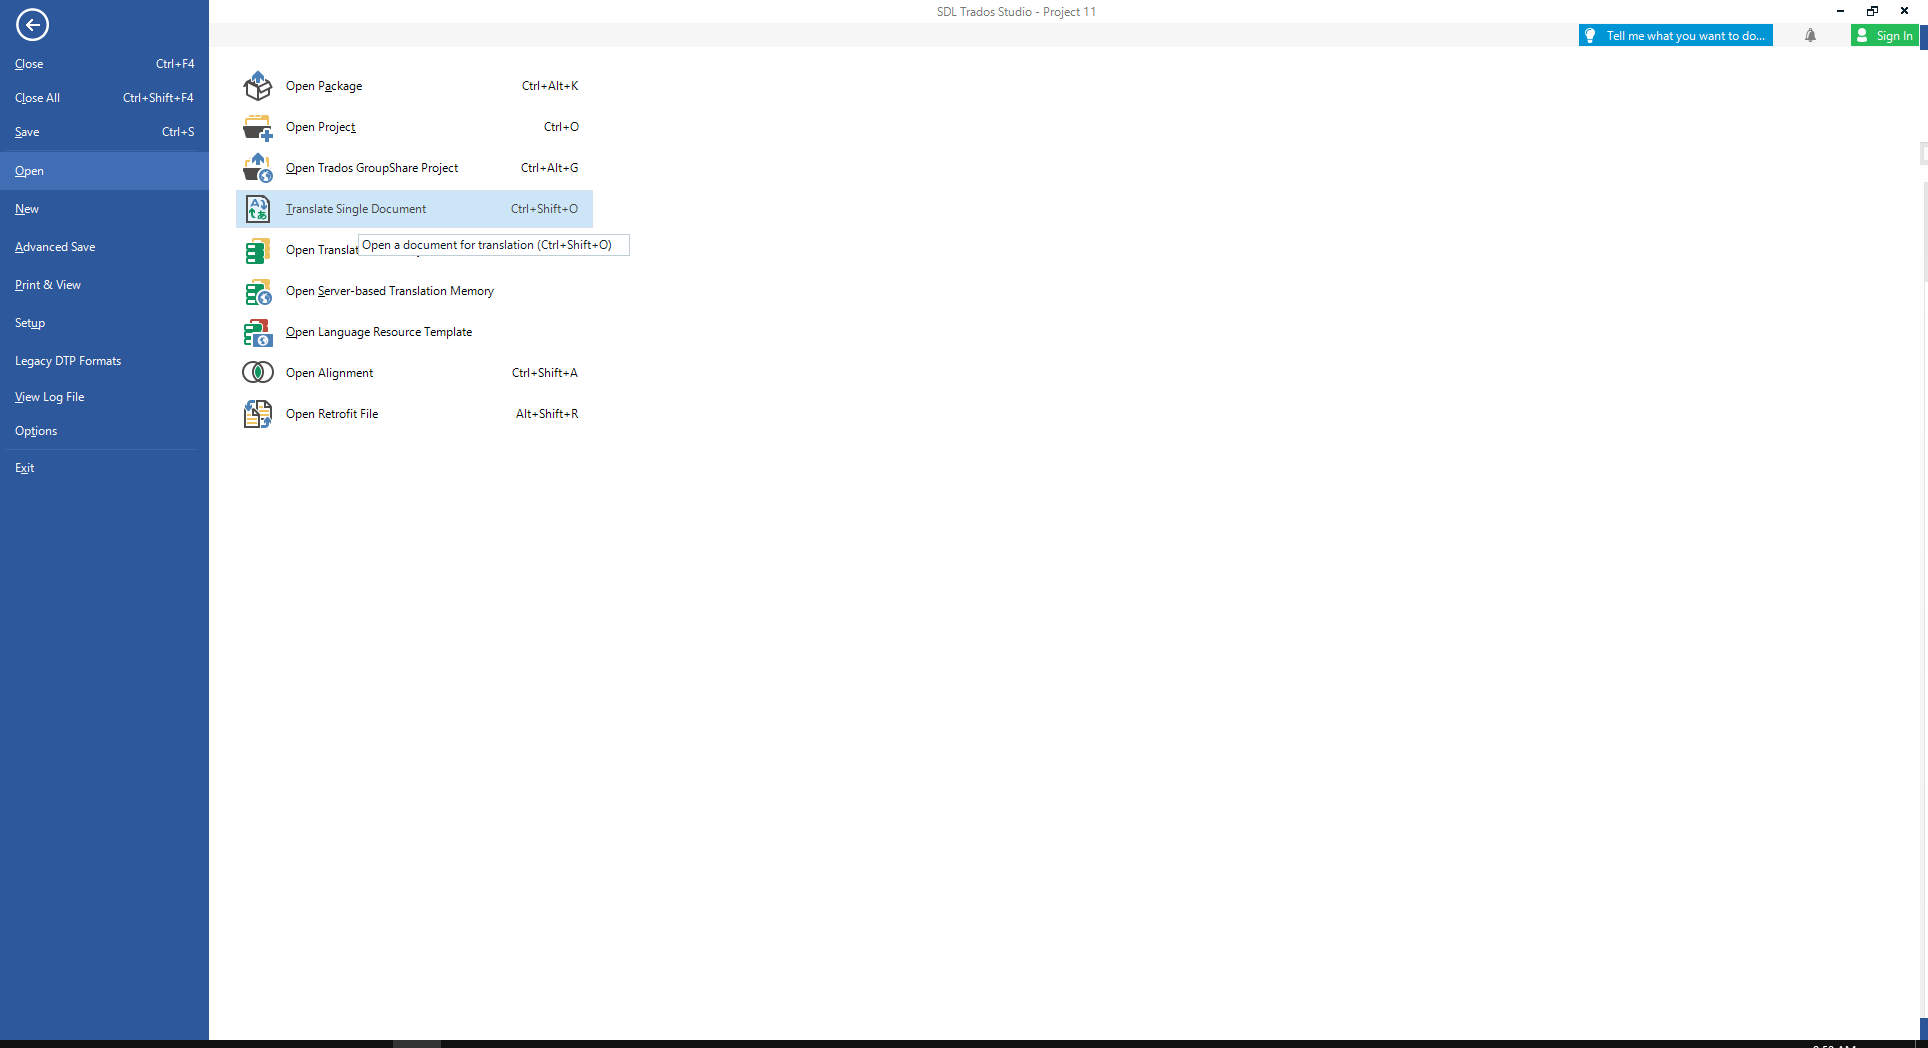Choose Open Package entry
1928x1048 pixels.
(414, 86)
